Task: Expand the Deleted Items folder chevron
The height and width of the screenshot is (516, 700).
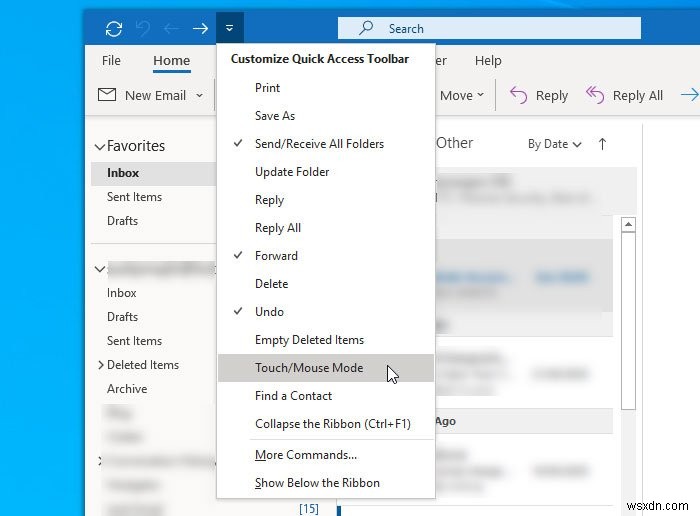Action: point(101,365)
